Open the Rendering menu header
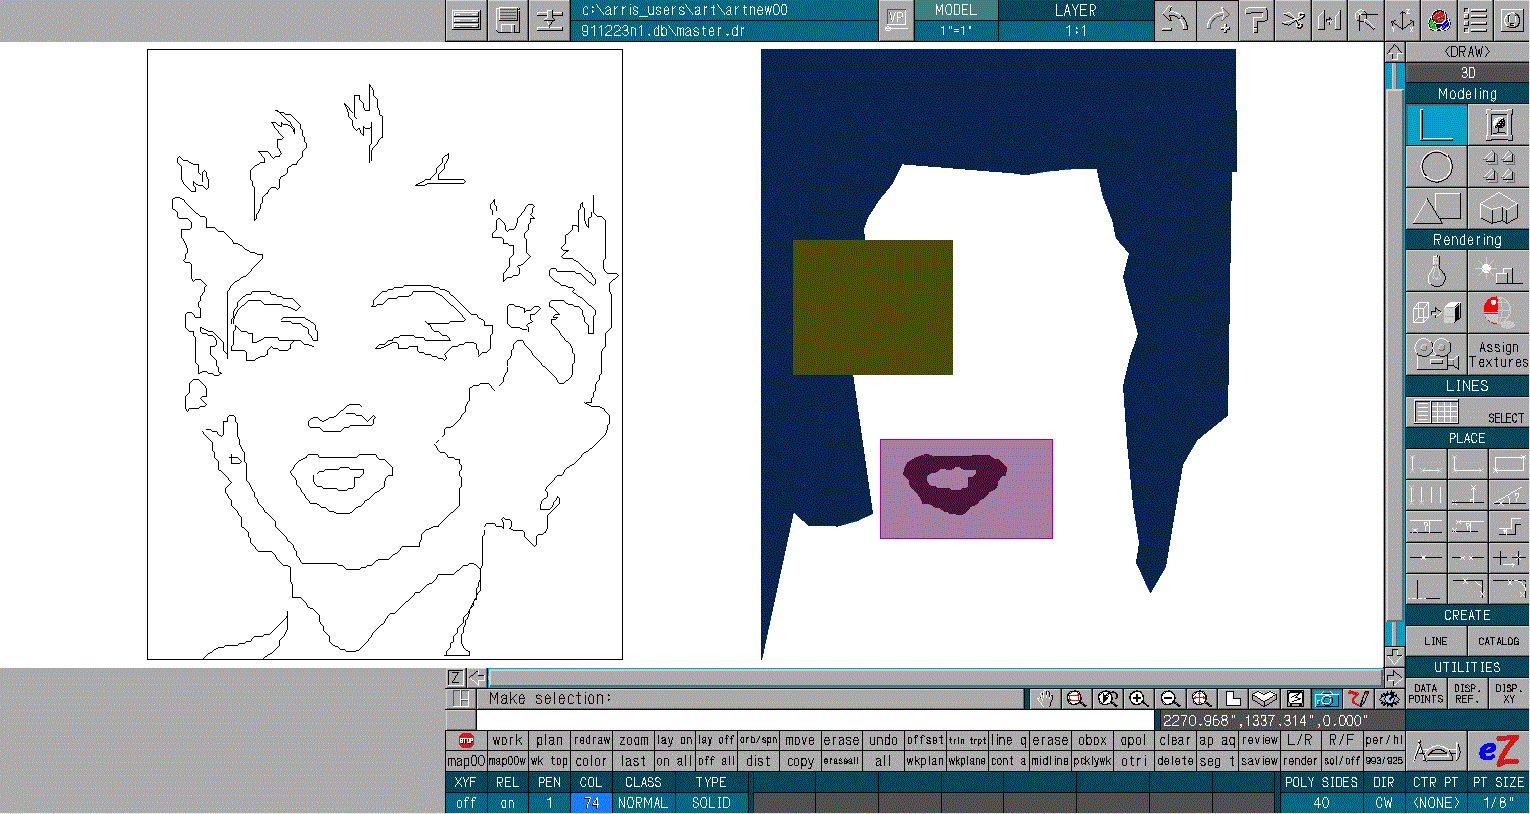 tap(1467, 240)
